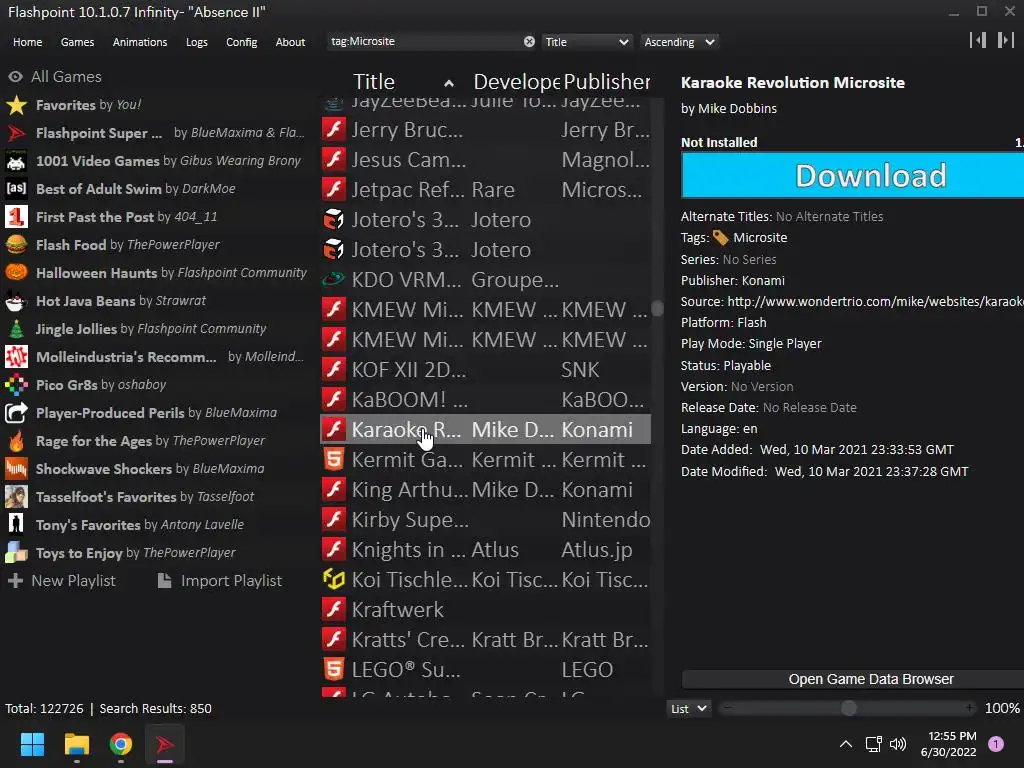Viewport: 1024px width, 768px height.
Task: Click the Shockwave icon beside first Jotero's 3... row
Action: coord(334,219)
